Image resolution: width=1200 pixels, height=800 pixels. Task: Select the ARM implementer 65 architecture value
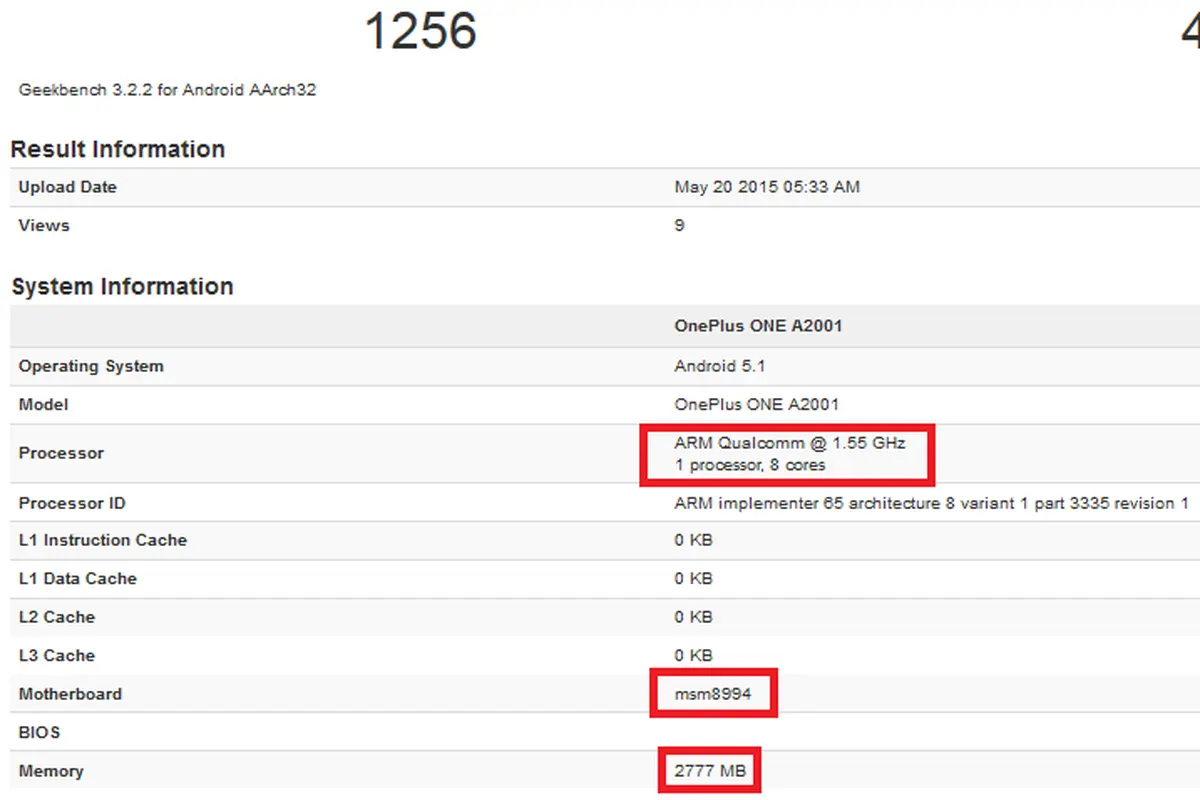(x=931, y=503)
